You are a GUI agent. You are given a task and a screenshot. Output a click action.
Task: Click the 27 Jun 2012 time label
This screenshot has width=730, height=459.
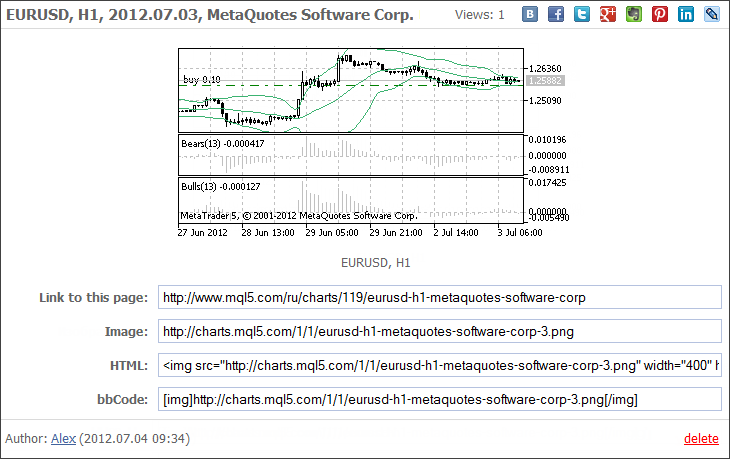point(203,232)
